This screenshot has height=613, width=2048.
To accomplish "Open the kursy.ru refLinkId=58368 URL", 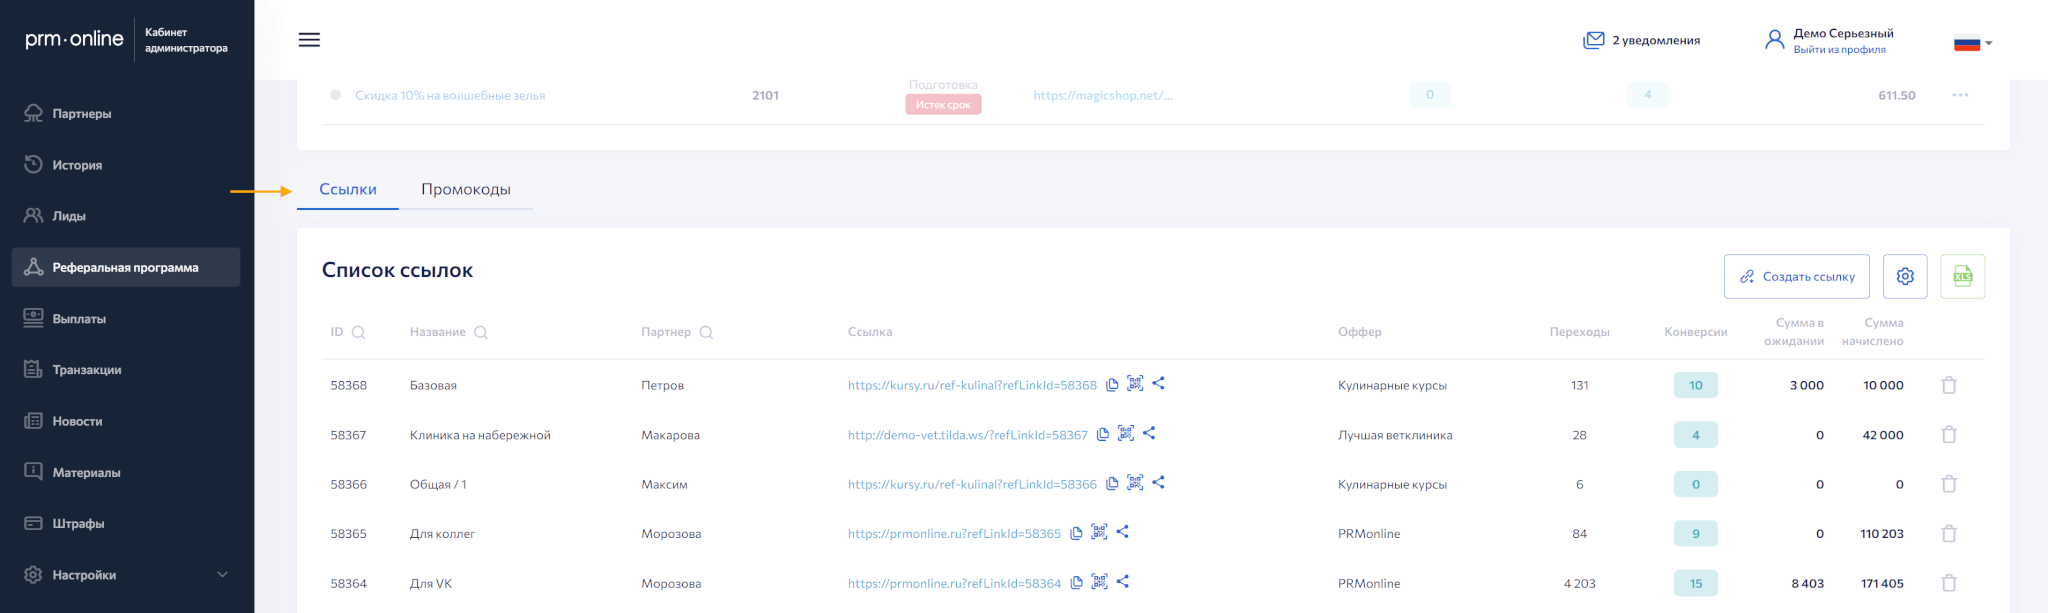I will (972, 385).
